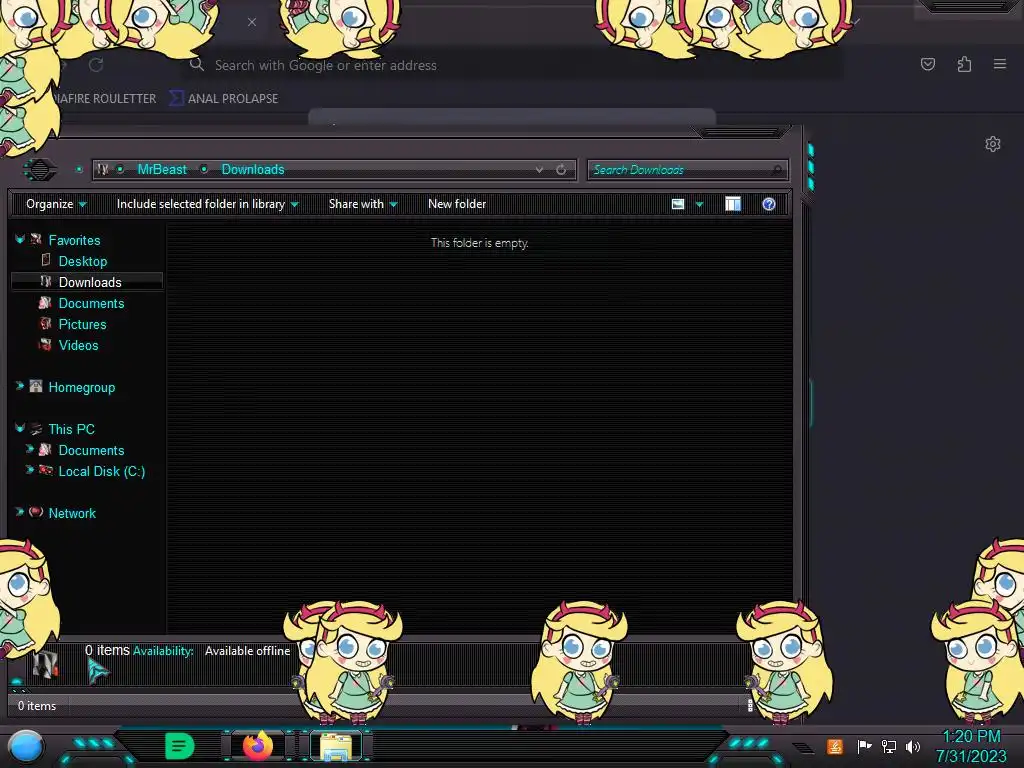Toggle the preview pane icon
The width and height of the screenshot is (1024, 768).
(x=733, y=204)
